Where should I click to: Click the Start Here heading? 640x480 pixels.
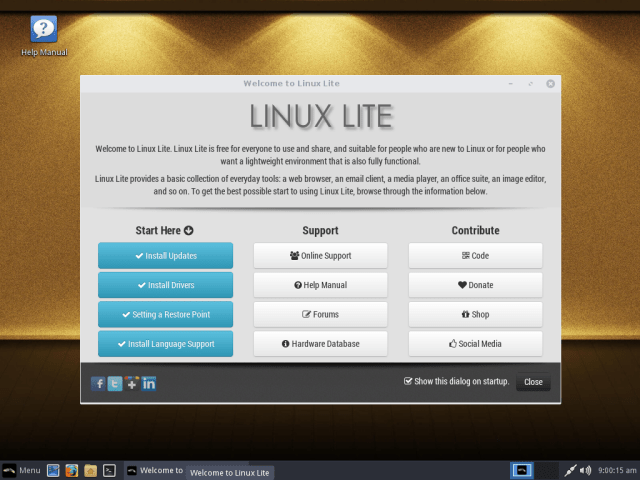[164, 230]
